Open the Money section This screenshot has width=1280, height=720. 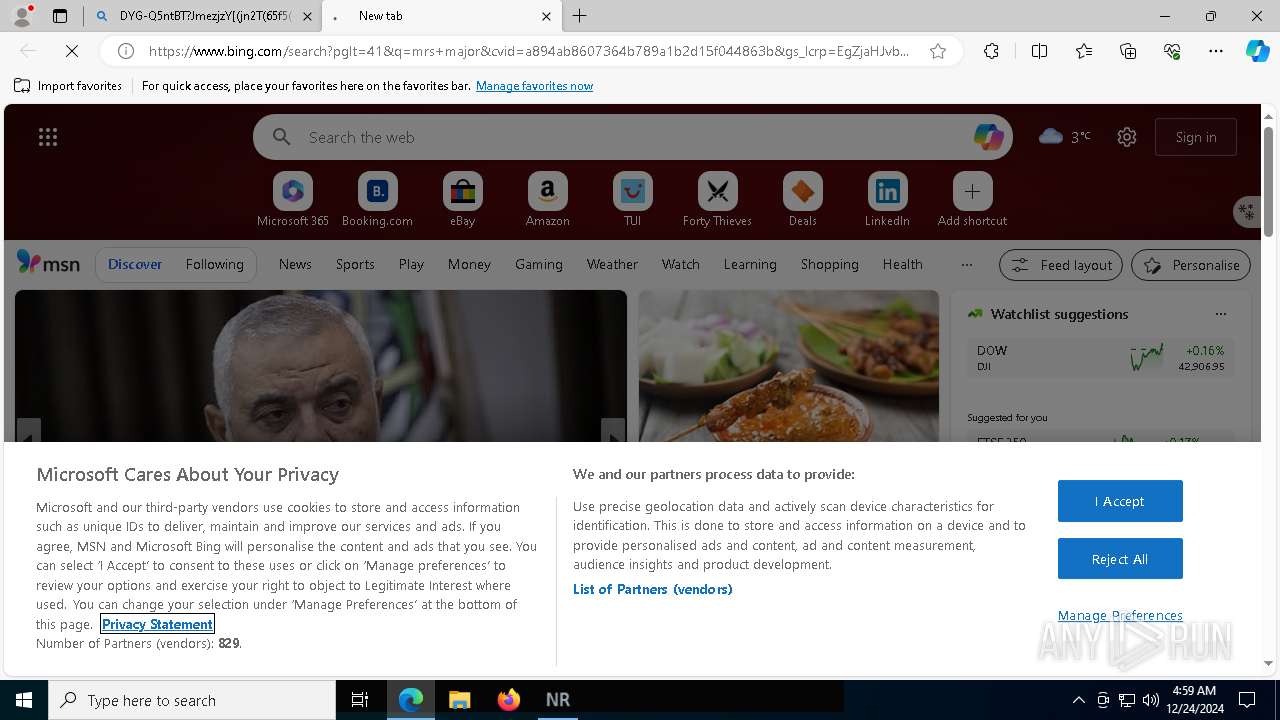coord(469,264)
